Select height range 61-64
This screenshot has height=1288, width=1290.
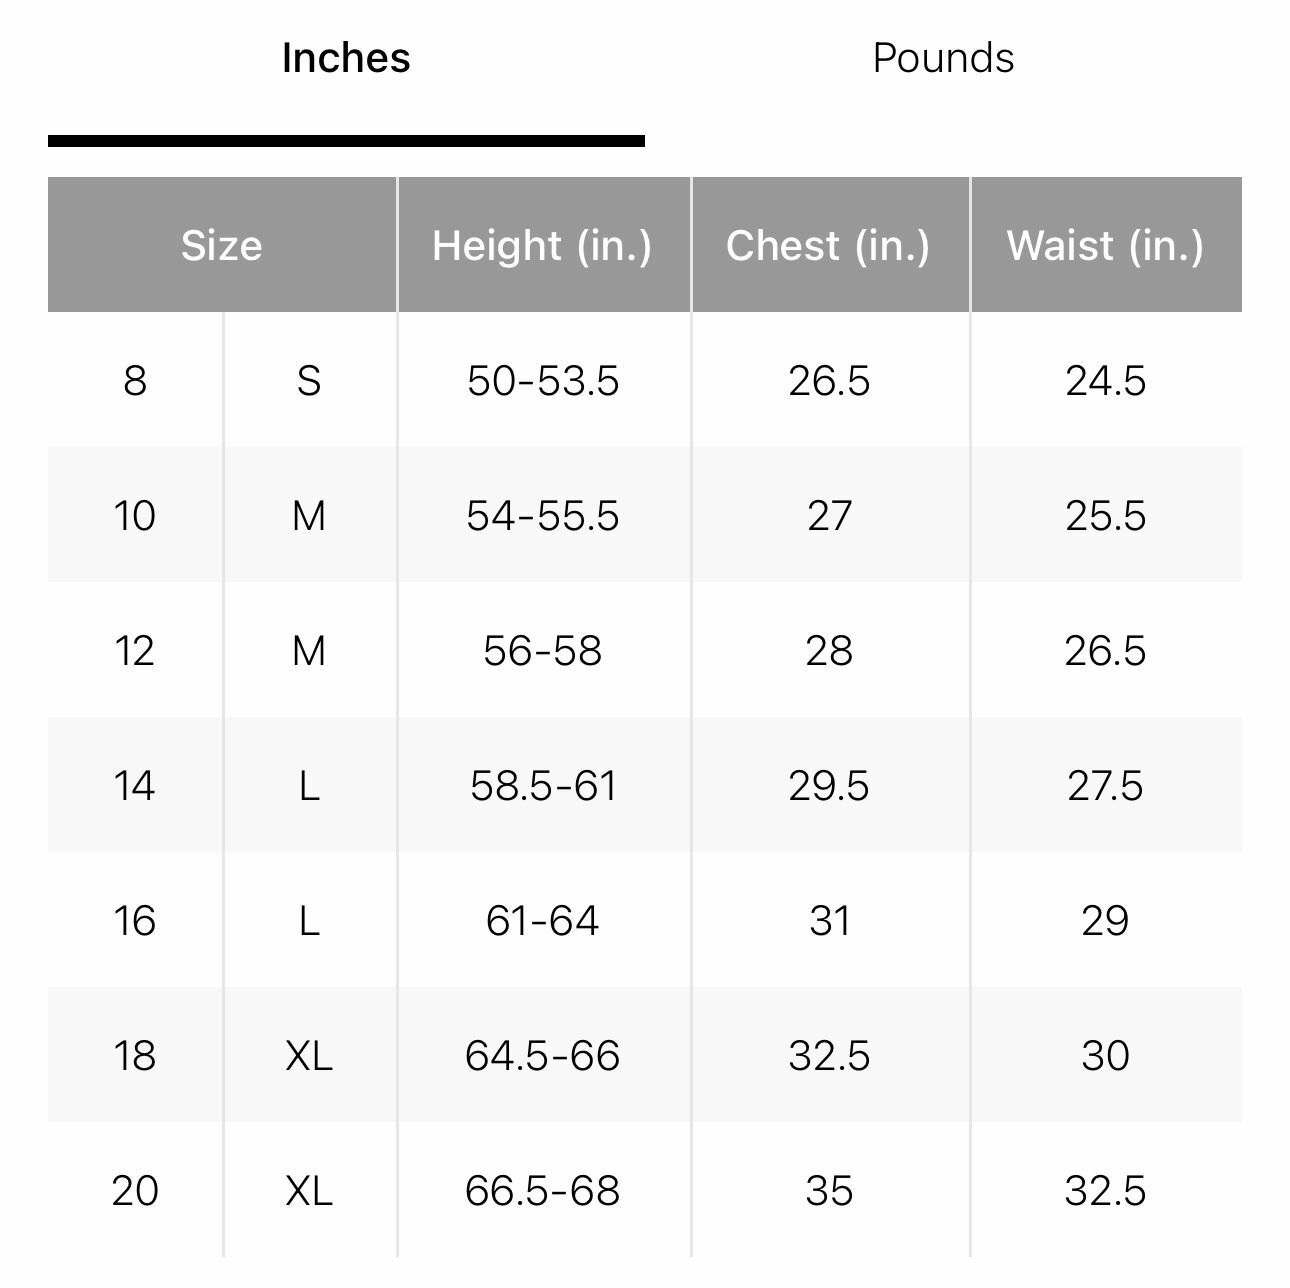click(543, 920)
